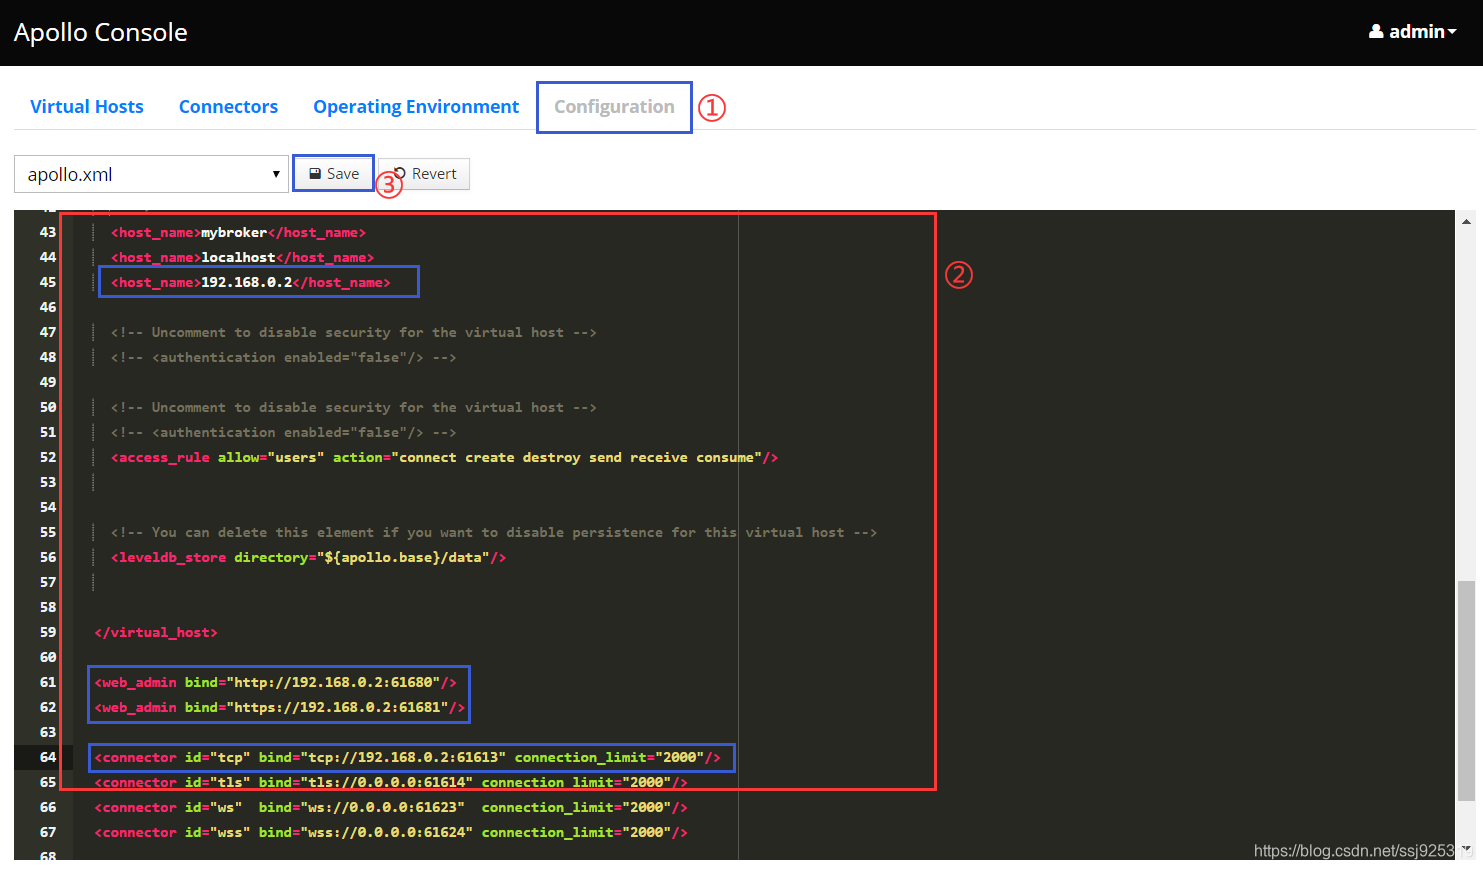1483x870 pixels.
Task: Click connector id wss line
Action: [x=391, y=832]
